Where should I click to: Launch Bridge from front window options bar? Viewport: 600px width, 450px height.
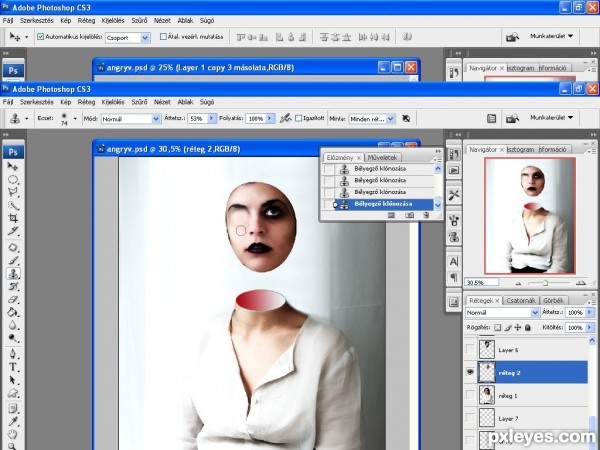(x=512, y=119)
